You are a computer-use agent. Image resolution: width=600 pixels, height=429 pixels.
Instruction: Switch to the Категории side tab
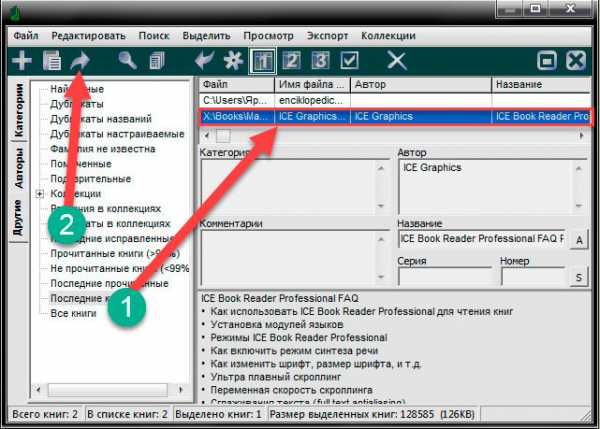click(18, 110)
